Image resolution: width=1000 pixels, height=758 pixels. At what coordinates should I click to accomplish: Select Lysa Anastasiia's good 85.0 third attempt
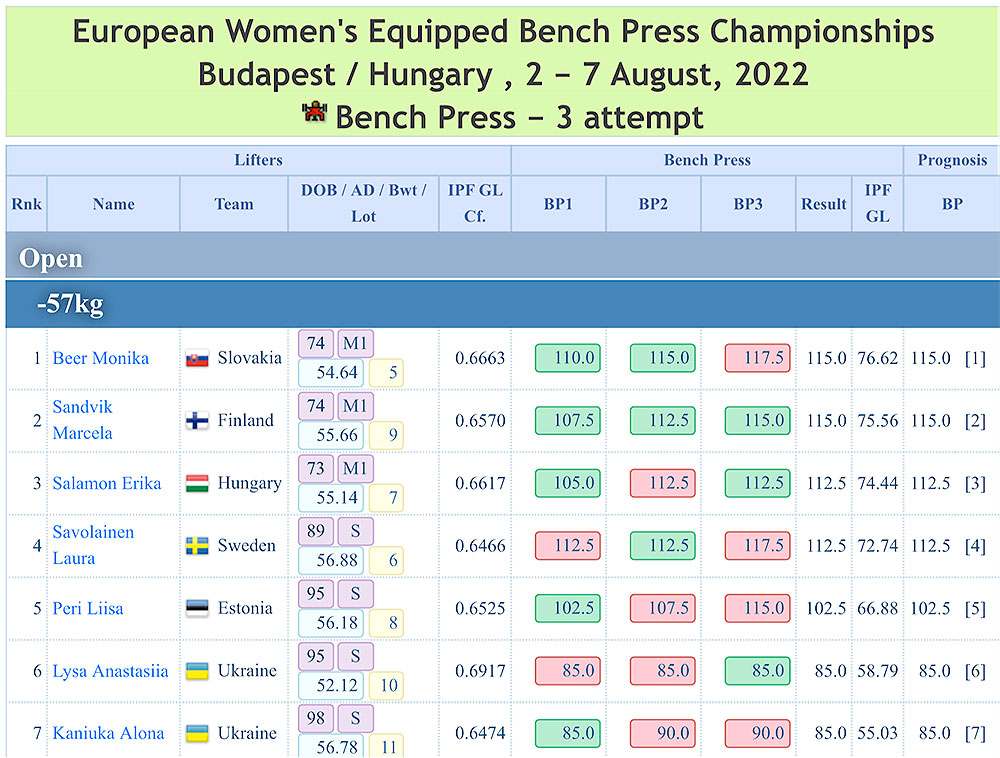[x=757, y=671]
